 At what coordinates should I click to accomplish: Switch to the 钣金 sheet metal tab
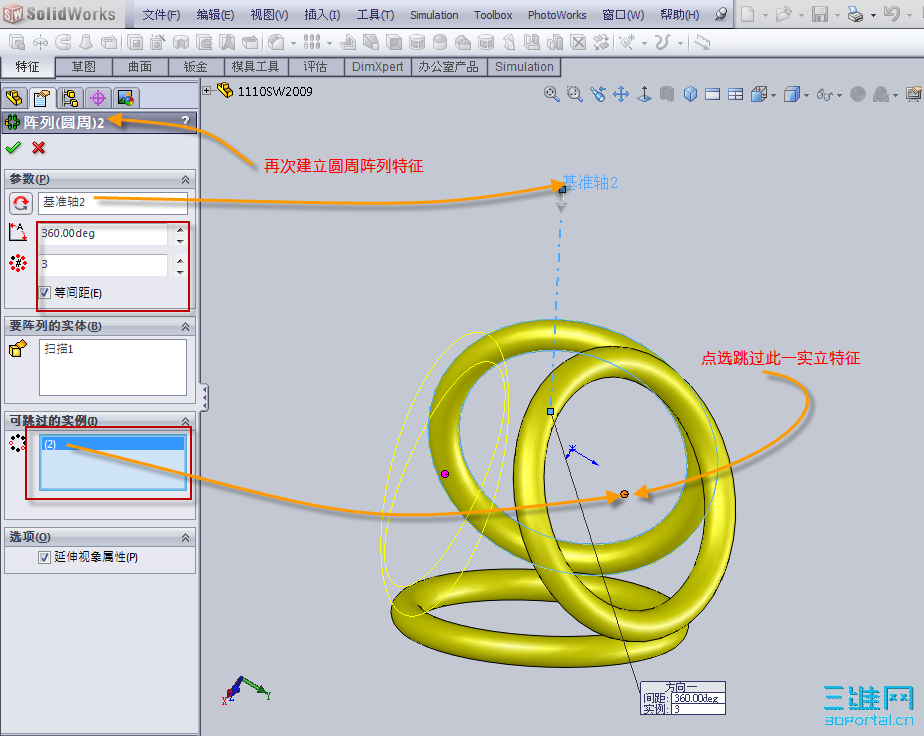coord(196,67)
